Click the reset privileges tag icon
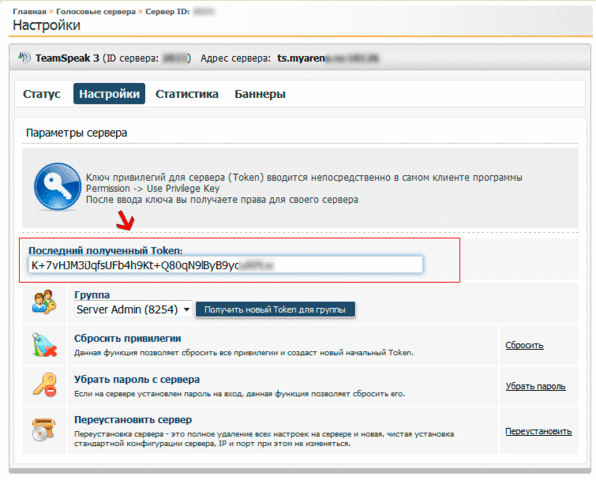This screenshot has height=480, width=596. tap(44, 345)
